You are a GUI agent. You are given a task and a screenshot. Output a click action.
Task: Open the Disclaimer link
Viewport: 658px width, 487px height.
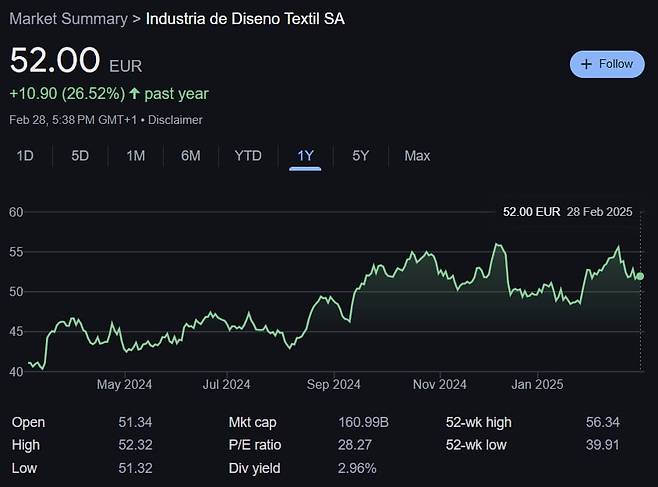[x=177, y=120]
